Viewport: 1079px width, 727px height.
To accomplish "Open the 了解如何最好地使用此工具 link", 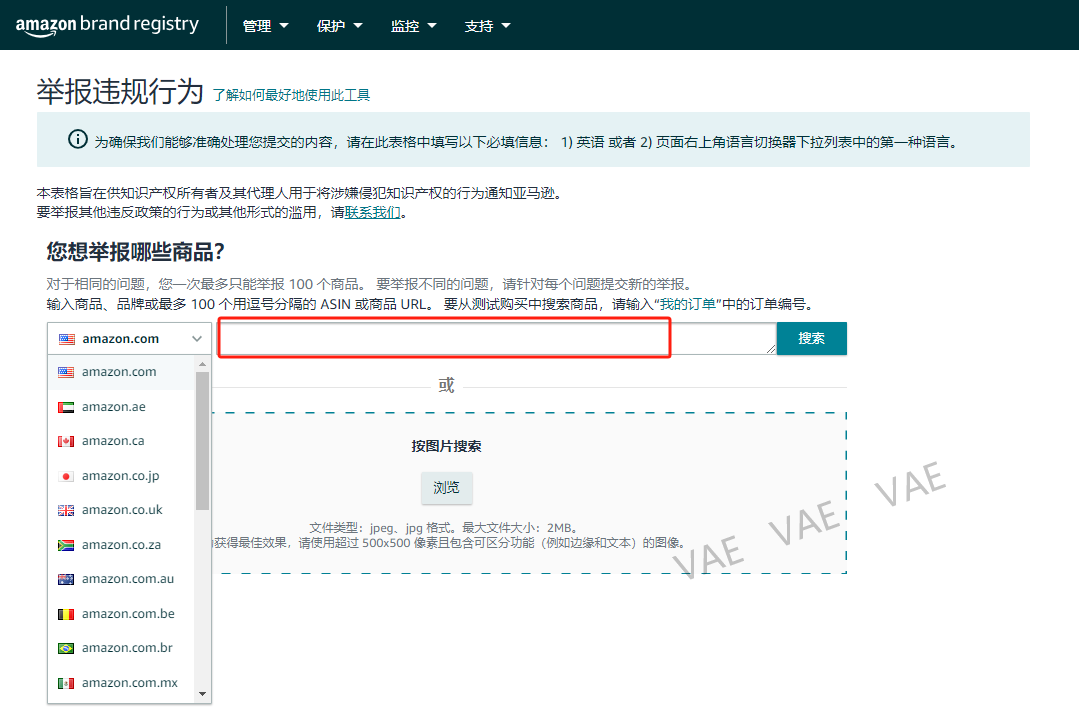I will coord(291,95).
